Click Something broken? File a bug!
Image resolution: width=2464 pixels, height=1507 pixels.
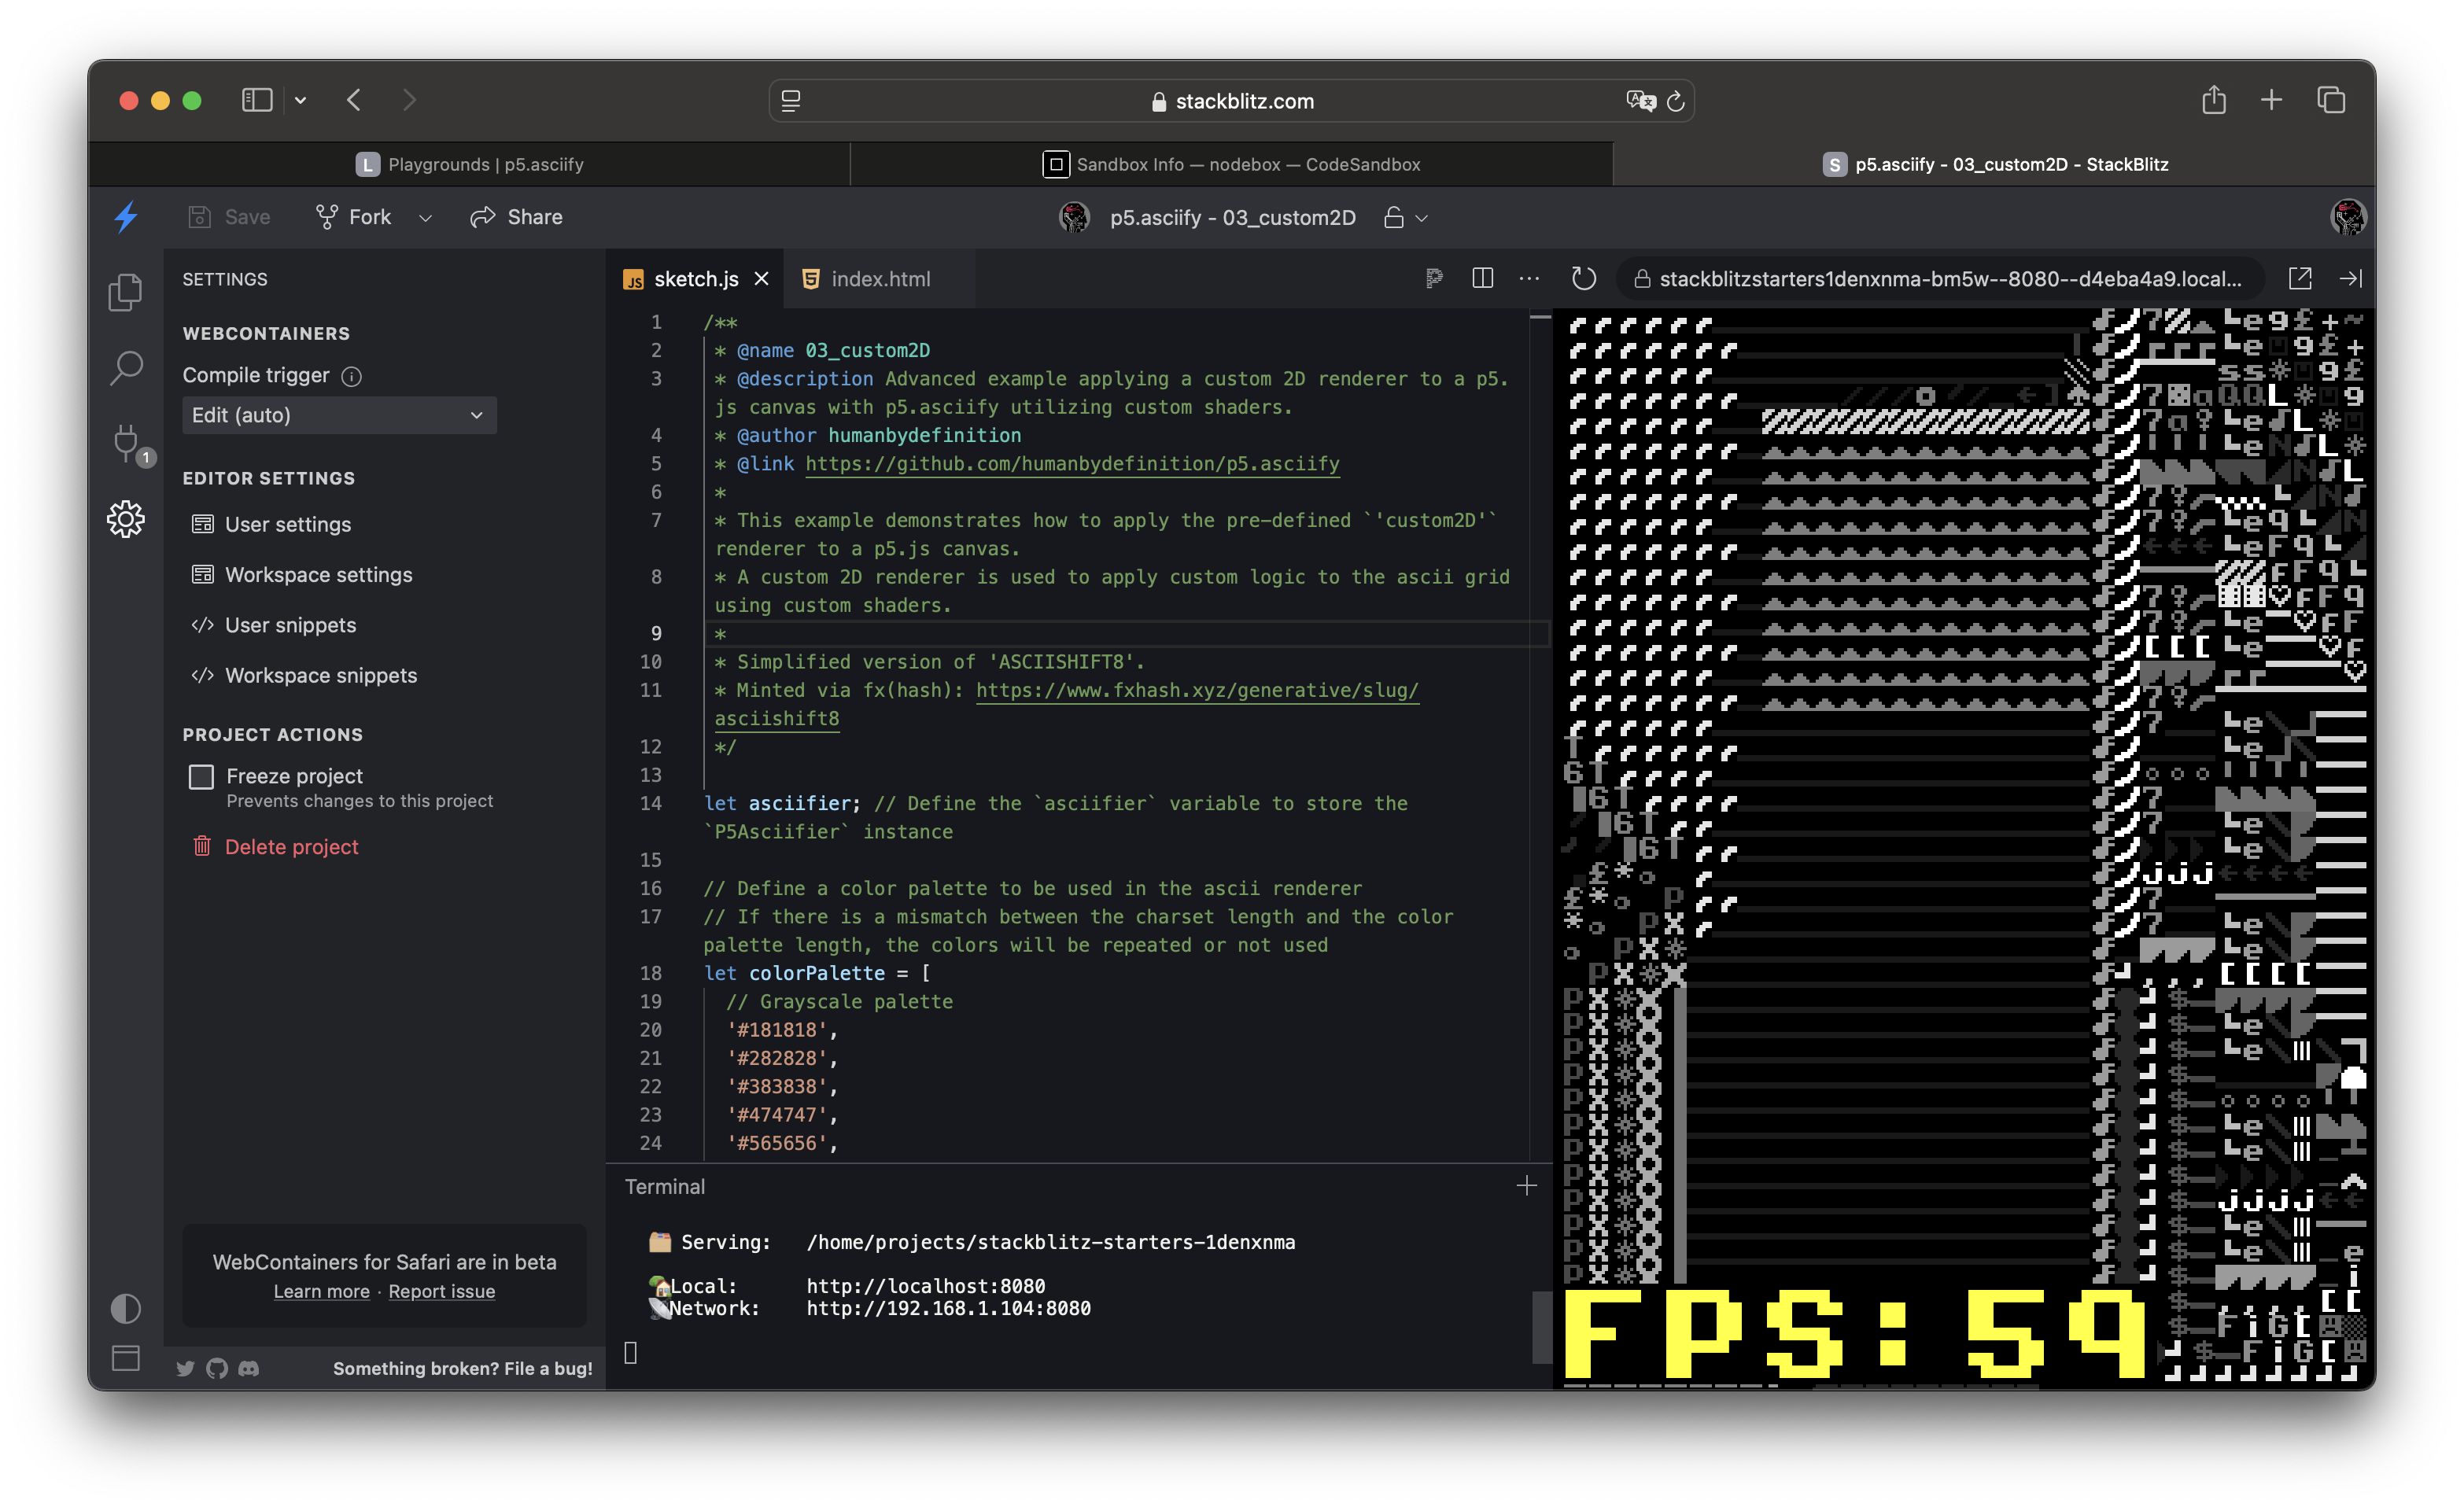tap(463, 1368)
